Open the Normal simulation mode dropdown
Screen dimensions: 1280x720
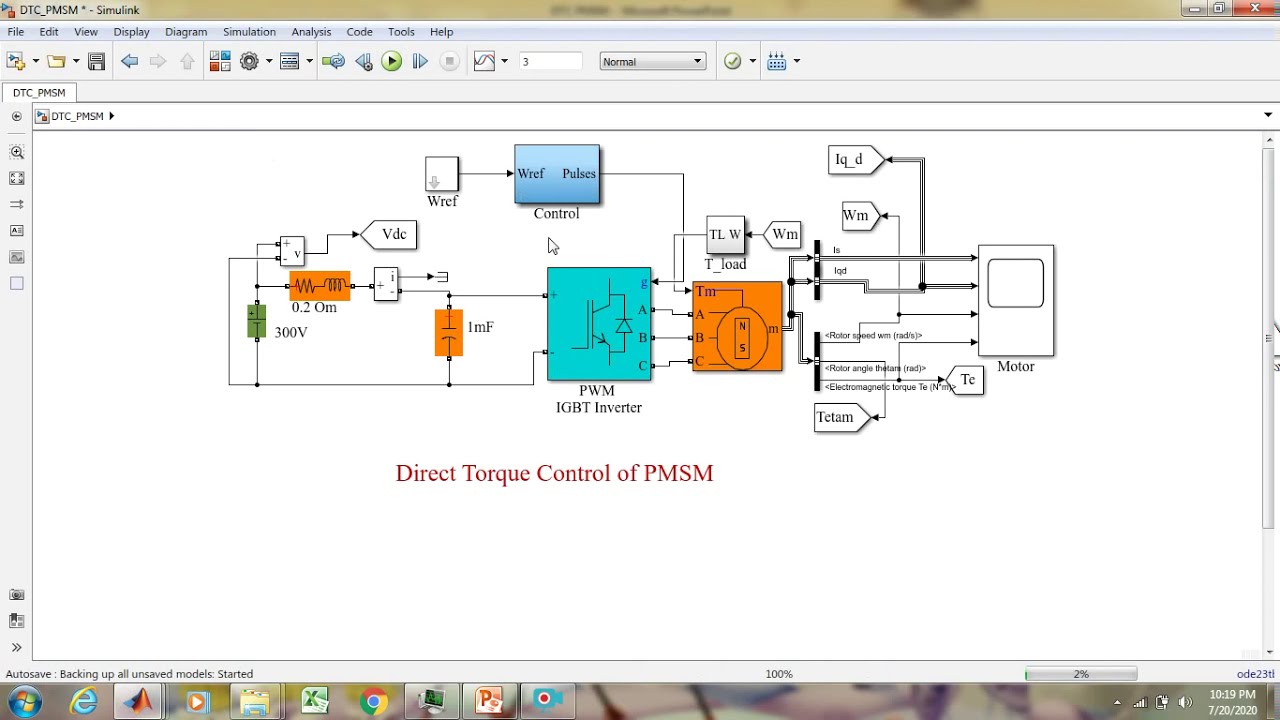[652, 61]
